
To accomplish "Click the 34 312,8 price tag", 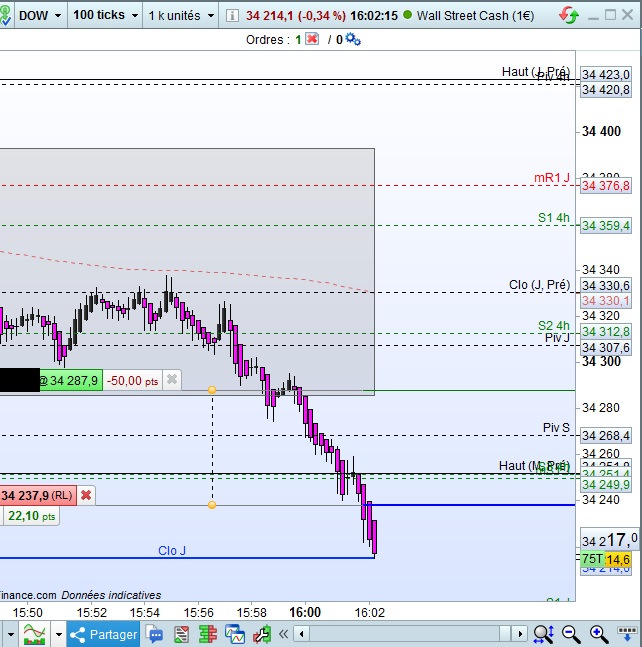I will pyautogui.click(x=606, y=332).
